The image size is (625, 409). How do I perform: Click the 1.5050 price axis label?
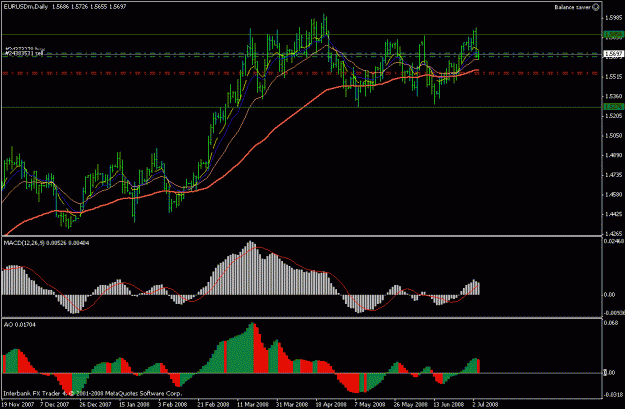point(613,136)
